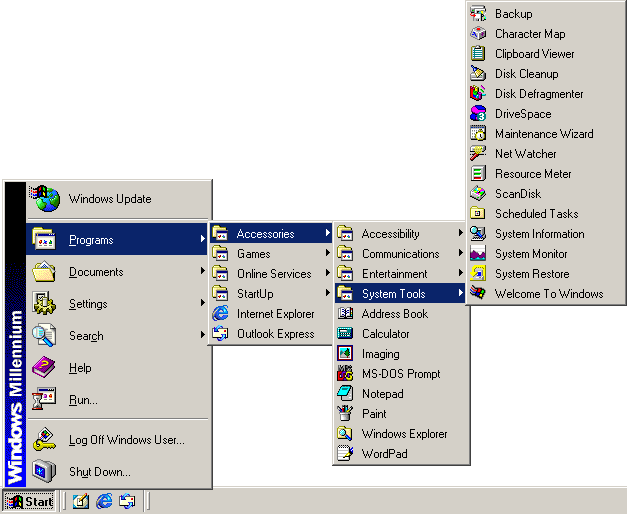Image resolution: width=627 pixels, height=514 pixels.
Task: Click the ScanDisk icon
Action: point(478,194)
